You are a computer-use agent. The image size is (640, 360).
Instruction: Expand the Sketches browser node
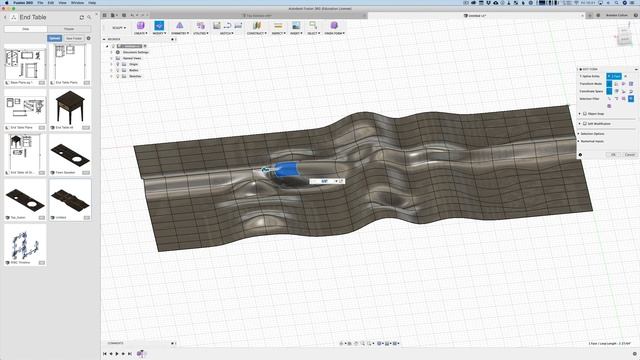(111, 76)
